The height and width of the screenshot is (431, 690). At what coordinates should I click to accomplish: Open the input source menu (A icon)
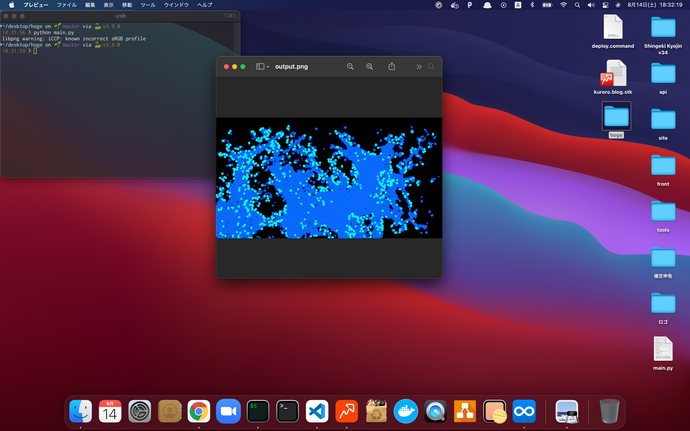[518, 5]
